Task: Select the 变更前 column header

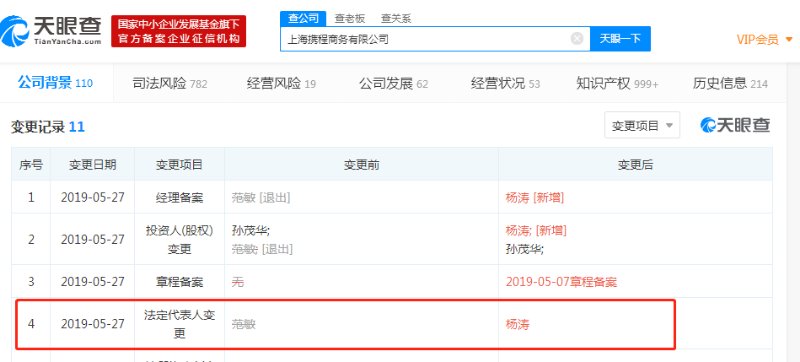Action: [361, 165]
